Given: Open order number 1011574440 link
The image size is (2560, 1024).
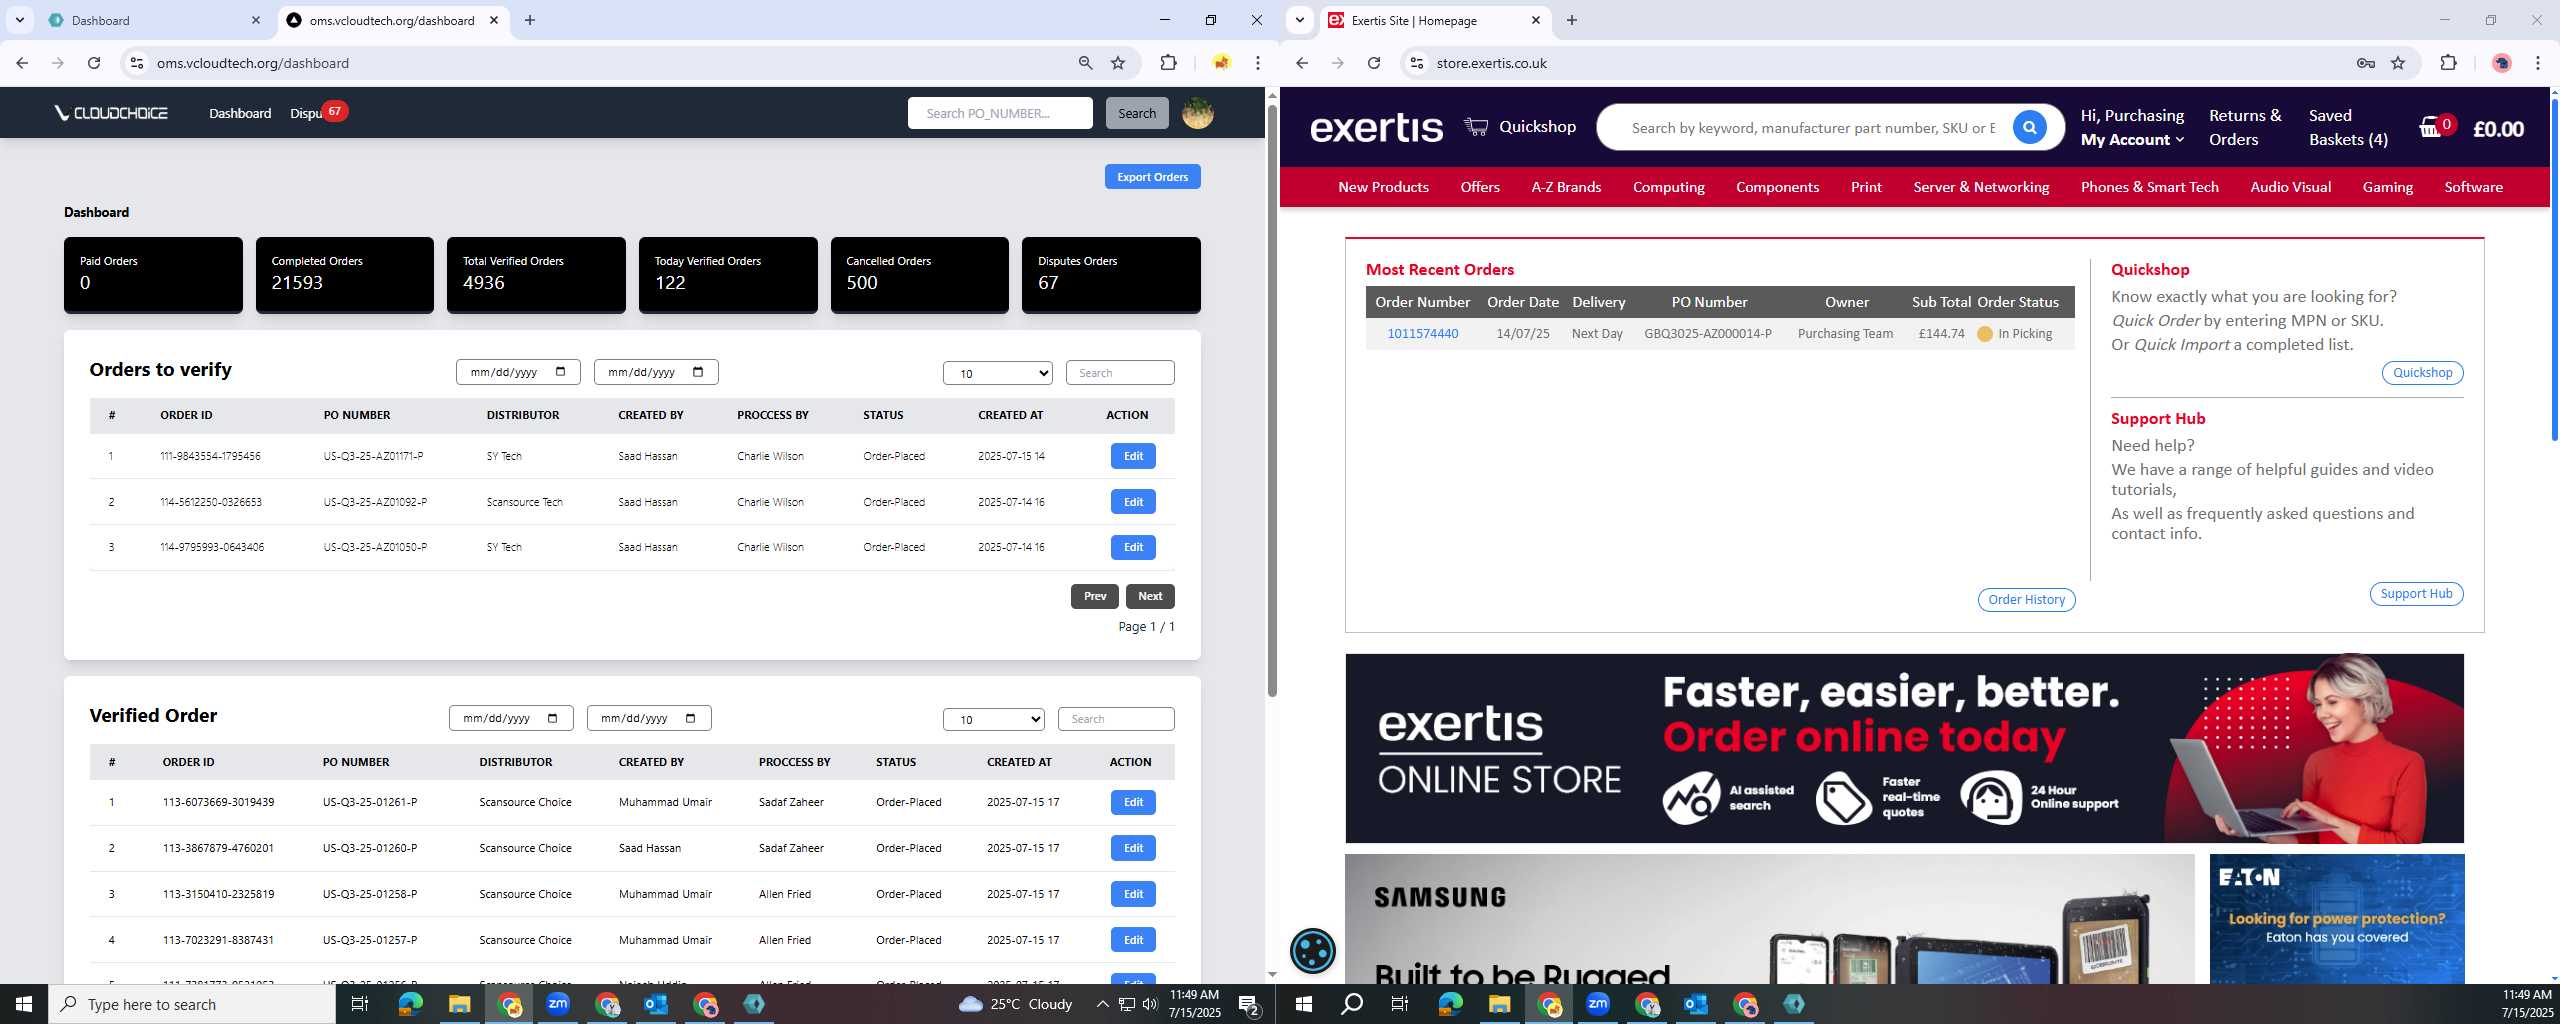Looking at the screenshot, I should click(x=1422, y=334).
